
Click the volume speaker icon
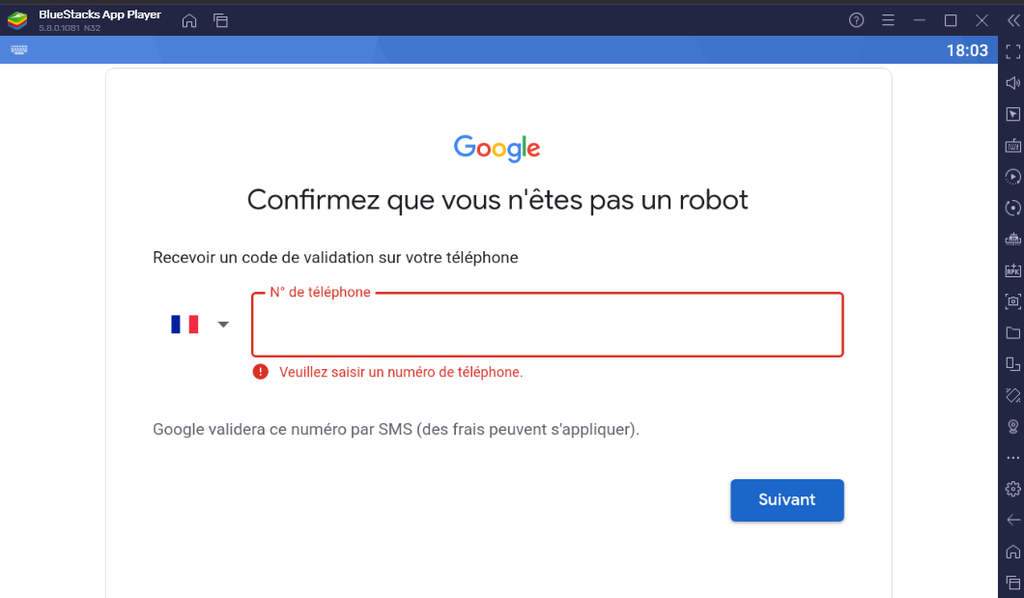1012,83
